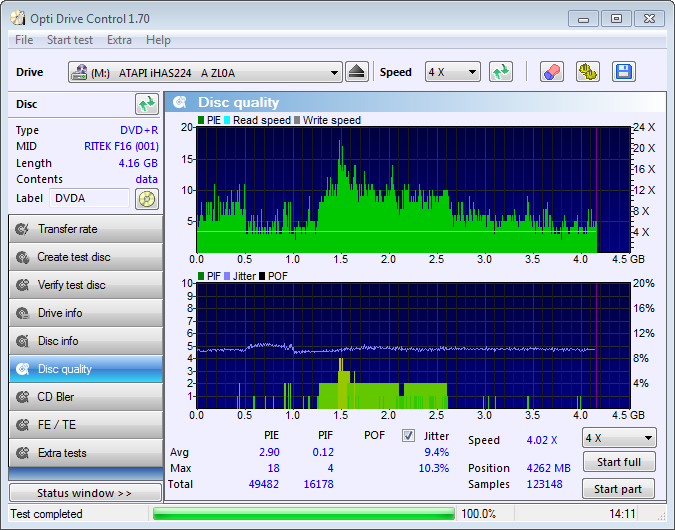Click the erase disc eraser icon

[552, 72]
